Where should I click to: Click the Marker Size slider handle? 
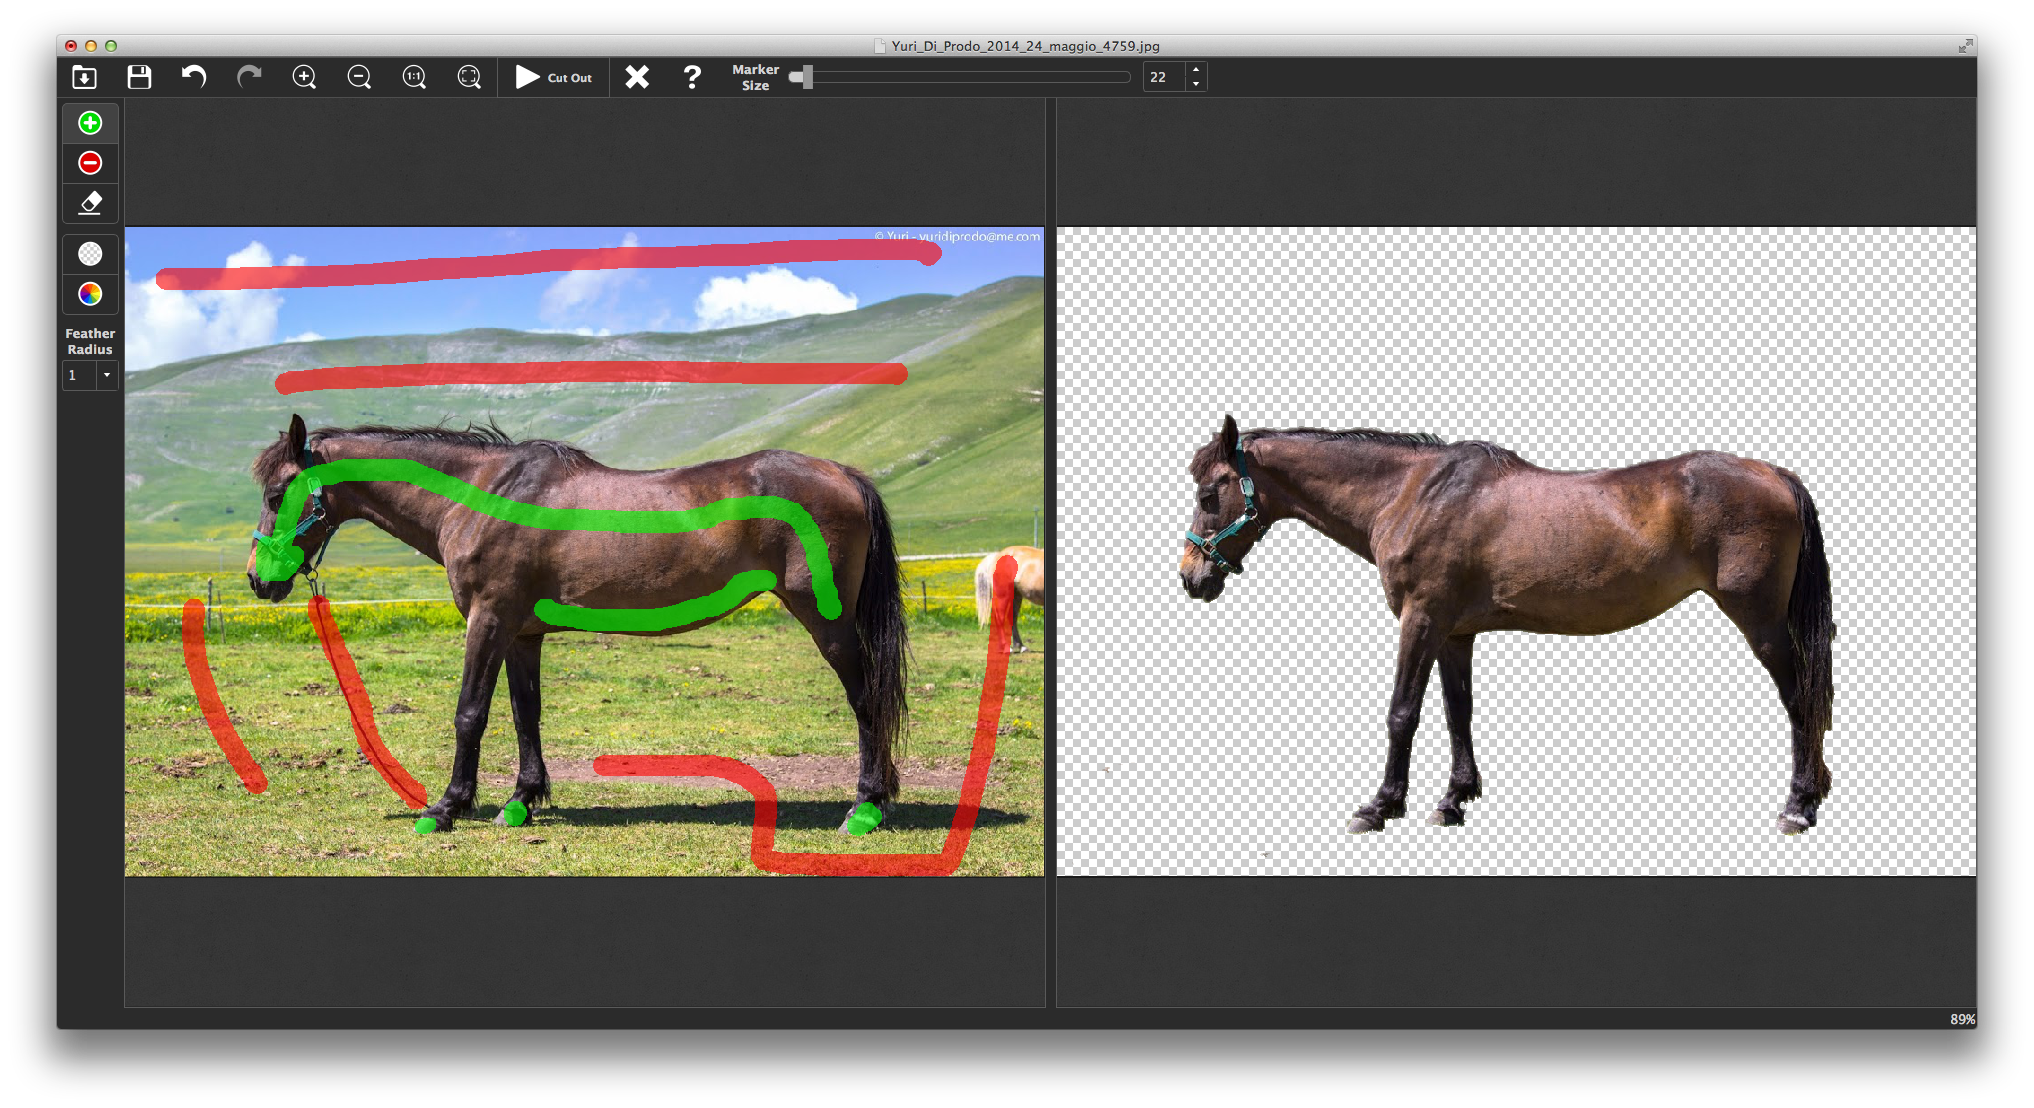click(806, 77)
